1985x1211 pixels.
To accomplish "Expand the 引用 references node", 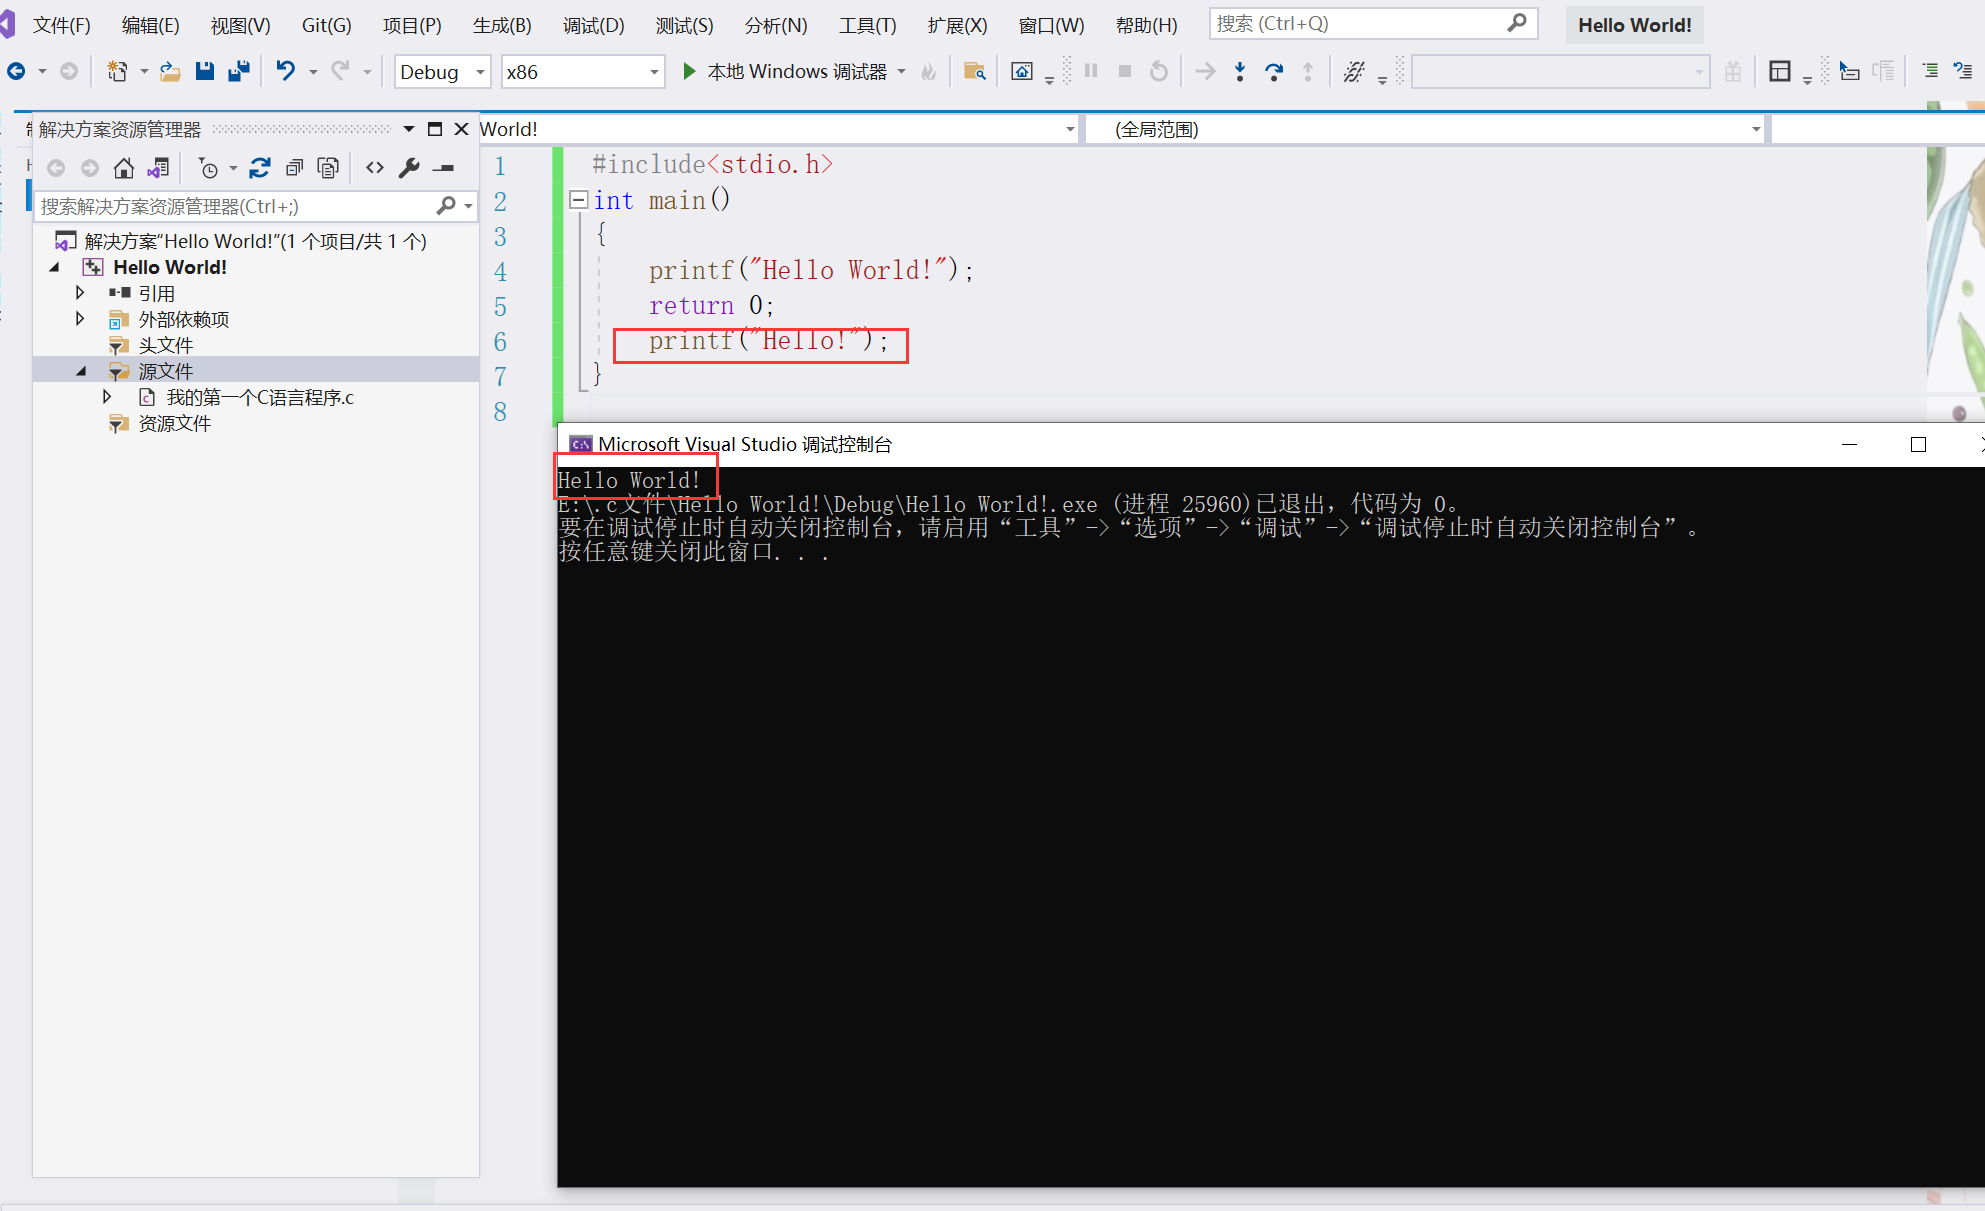I will 80,293.
